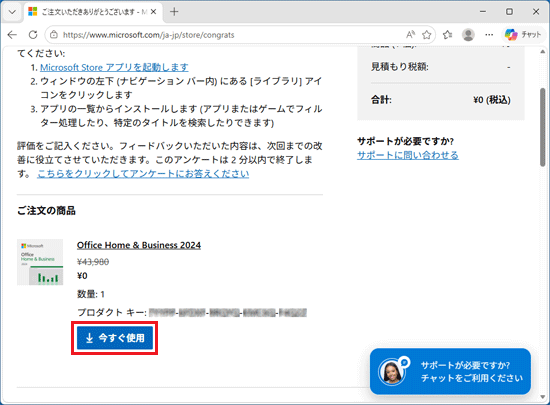550x405 pixels.
Task: Click the address bar URL
Action: [148, 35]
